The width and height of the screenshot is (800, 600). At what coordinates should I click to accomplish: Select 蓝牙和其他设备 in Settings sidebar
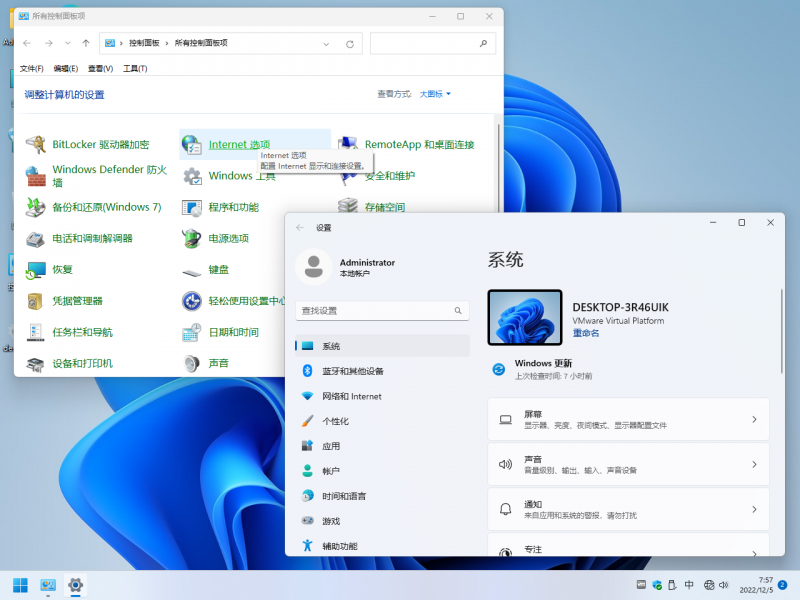[382, 371]
